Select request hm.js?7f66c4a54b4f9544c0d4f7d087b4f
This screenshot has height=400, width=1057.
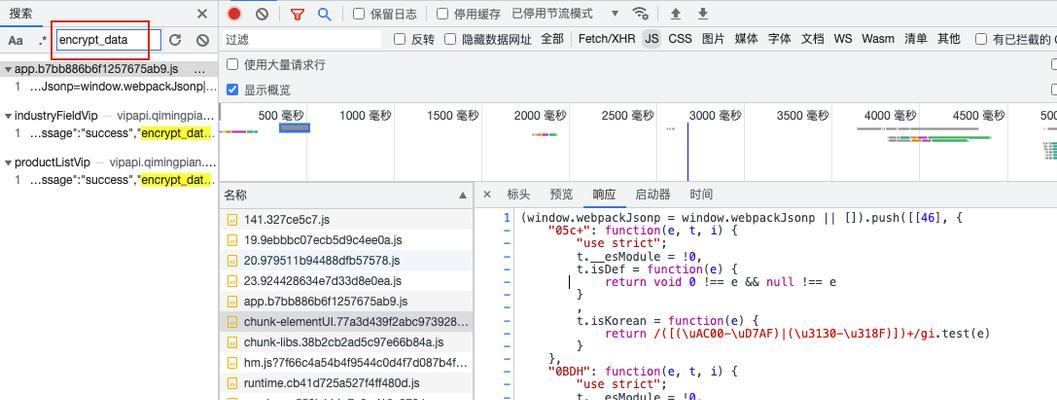click(x=346, y=363)
